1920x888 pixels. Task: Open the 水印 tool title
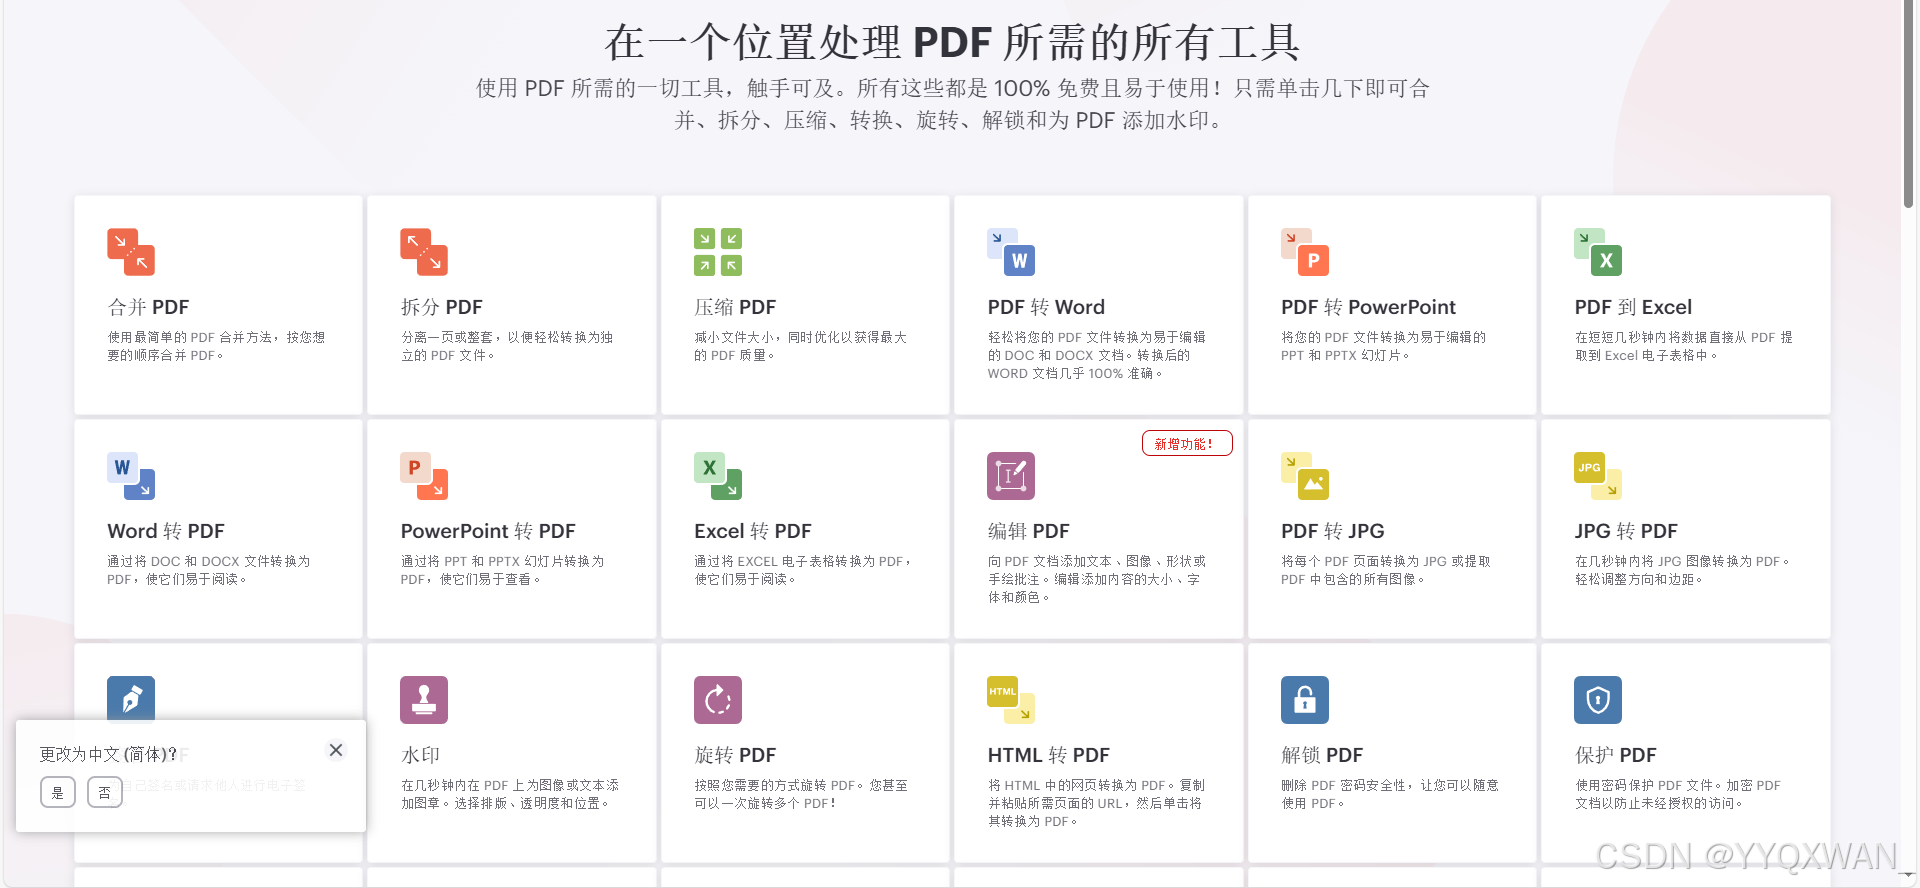(420, 755)
